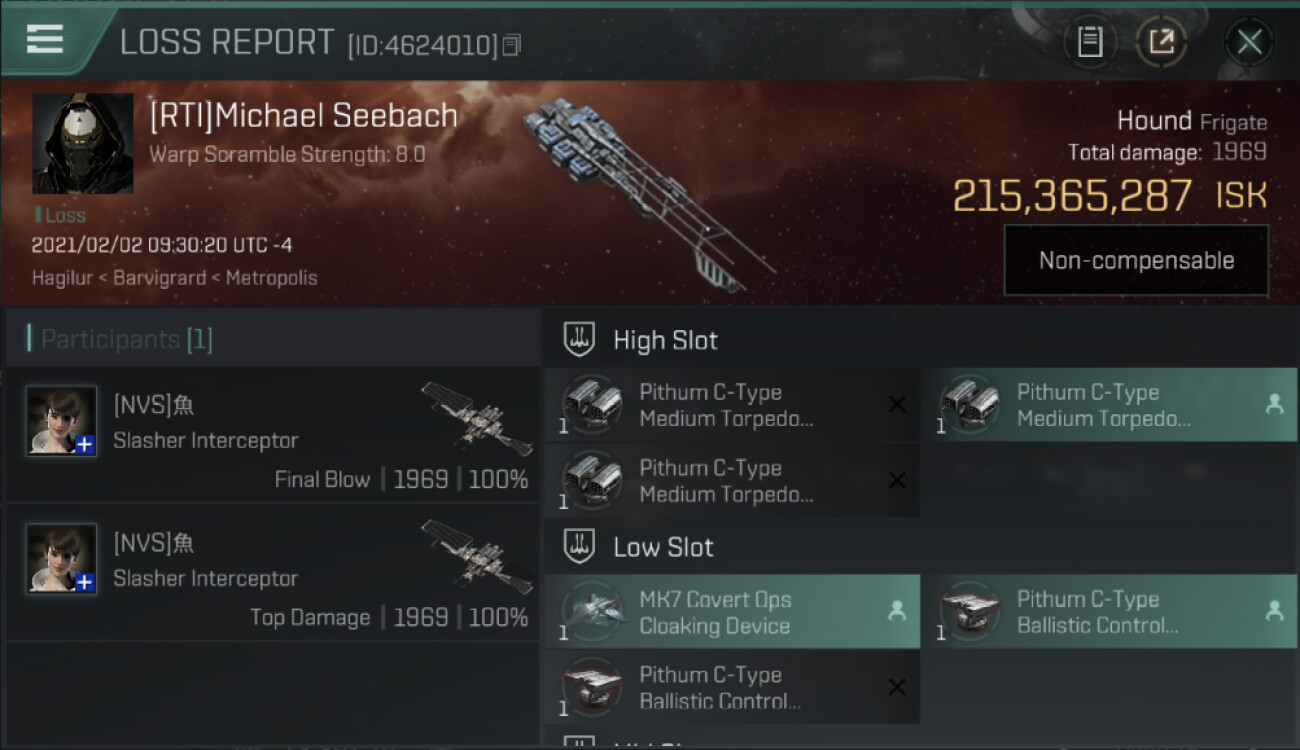
Task: Select the MK7 Covert Ops Cloaking Device
Action: pyautogui.click(x=732, y=612)
